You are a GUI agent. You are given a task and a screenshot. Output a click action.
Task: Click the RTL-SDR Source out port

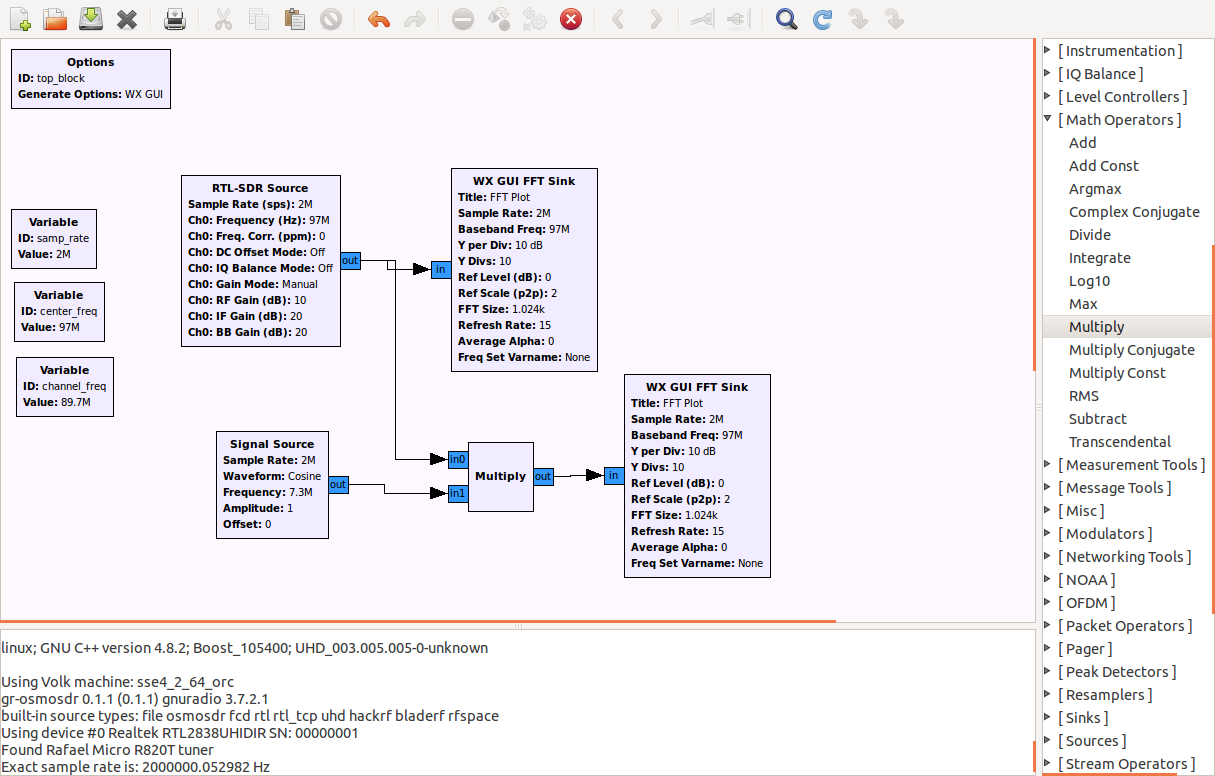(350, 261)
